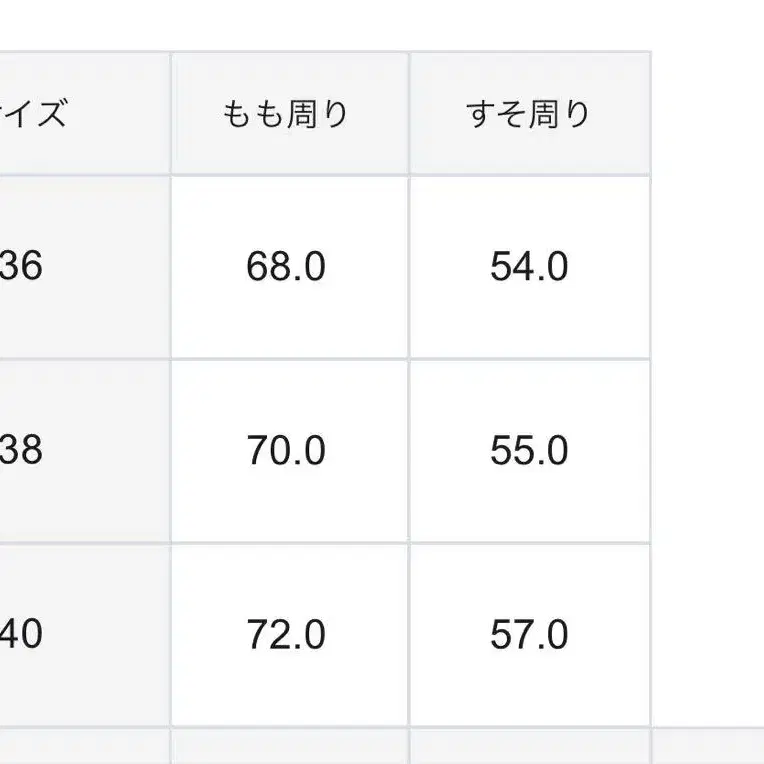The height and width of the screenshot is (764, 764).
Task: Click the cut-off cell at the bottom-right corner
Action: (708, 748)
